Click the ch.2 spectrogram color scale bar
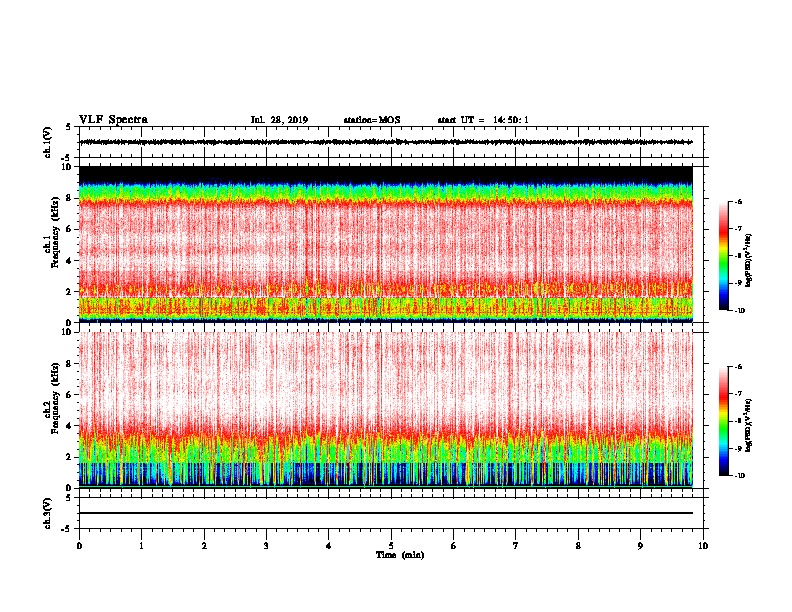Image resolution: width=792 pixels, height=612 pixels. coord(723,421)
